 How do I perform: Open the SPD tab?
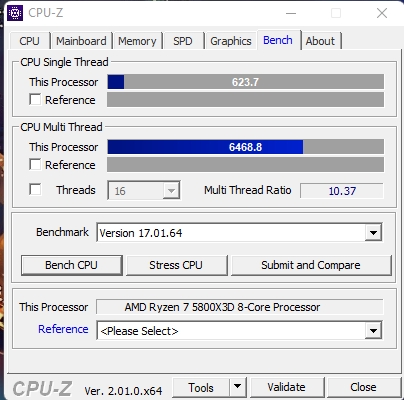183,41
